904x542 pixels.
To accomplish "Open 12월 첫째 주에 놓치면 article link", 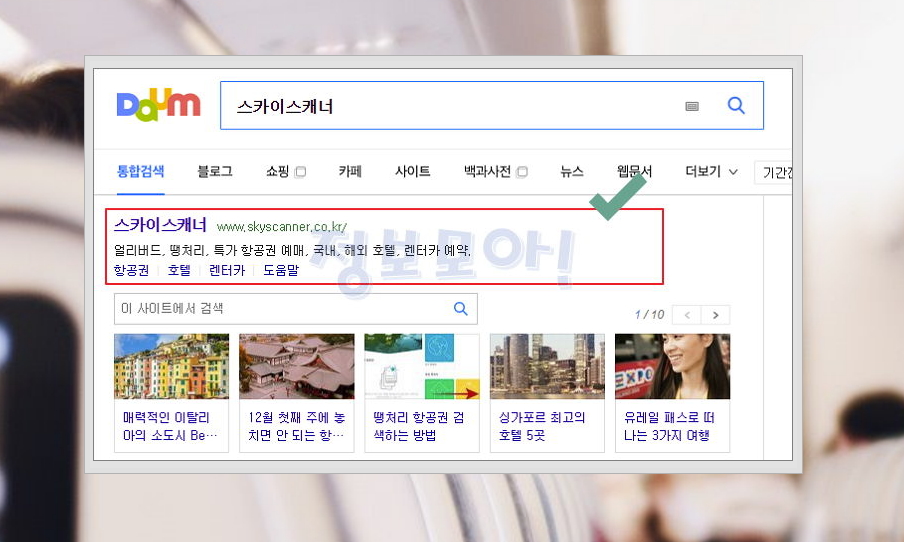I will pos(296,426).
